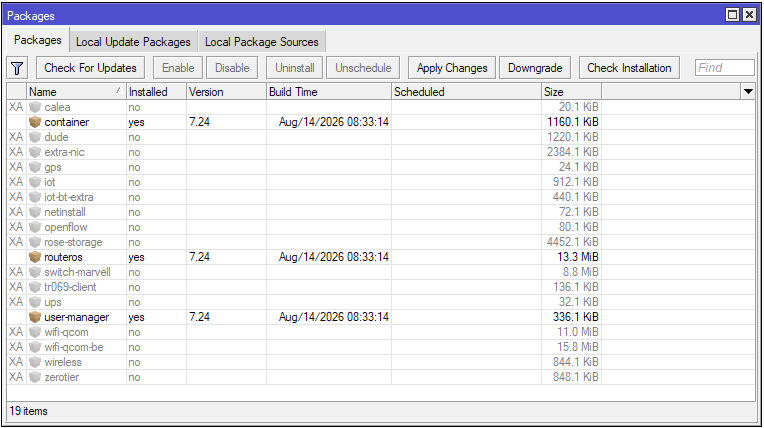Click the openflow package icon
Image resolution: width=764 pixels, height=428 pixels.
point(35,227)
